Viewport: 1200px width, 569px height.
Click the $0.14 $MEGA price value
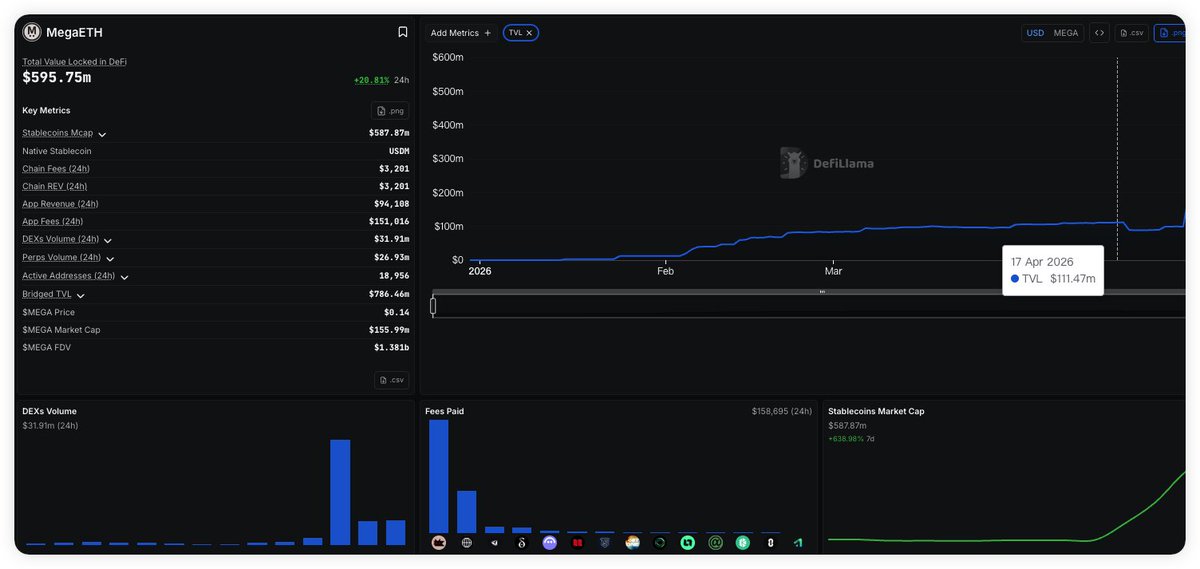pos(397,312)
